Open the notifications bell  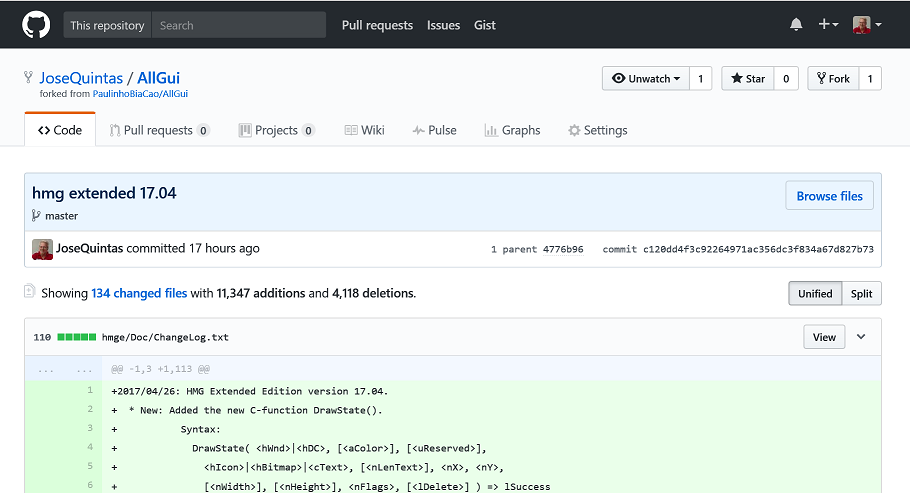(796, 25)
